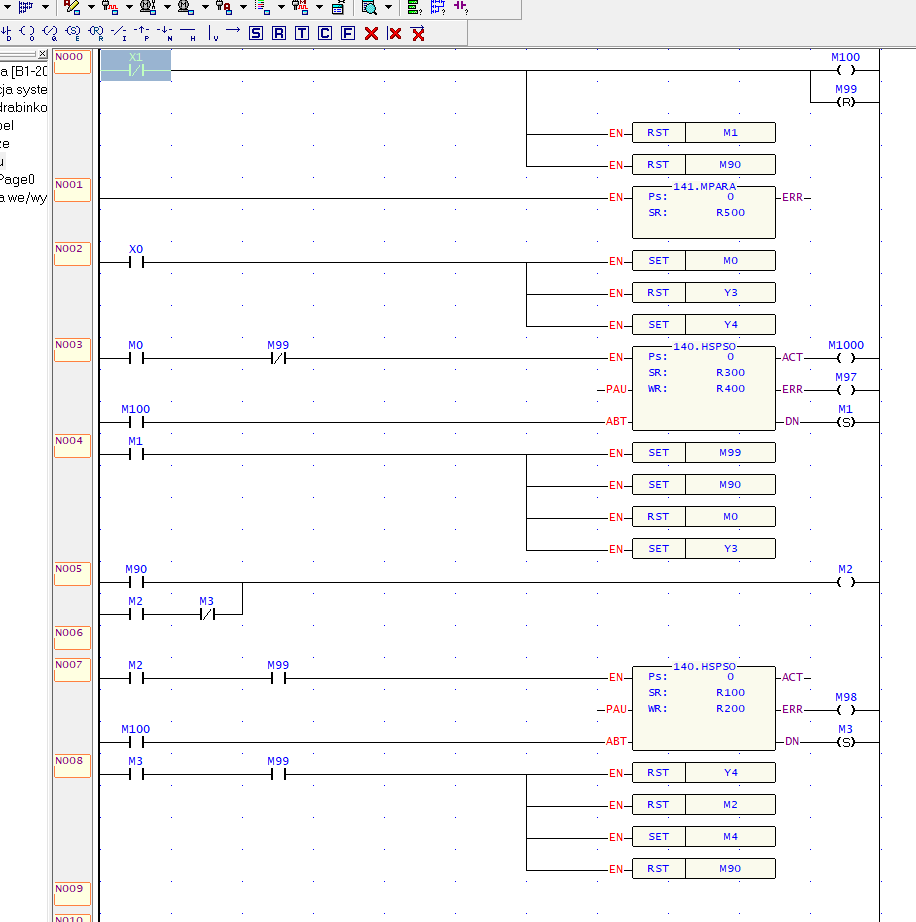Select the N005 network label

tap(72, 574)
